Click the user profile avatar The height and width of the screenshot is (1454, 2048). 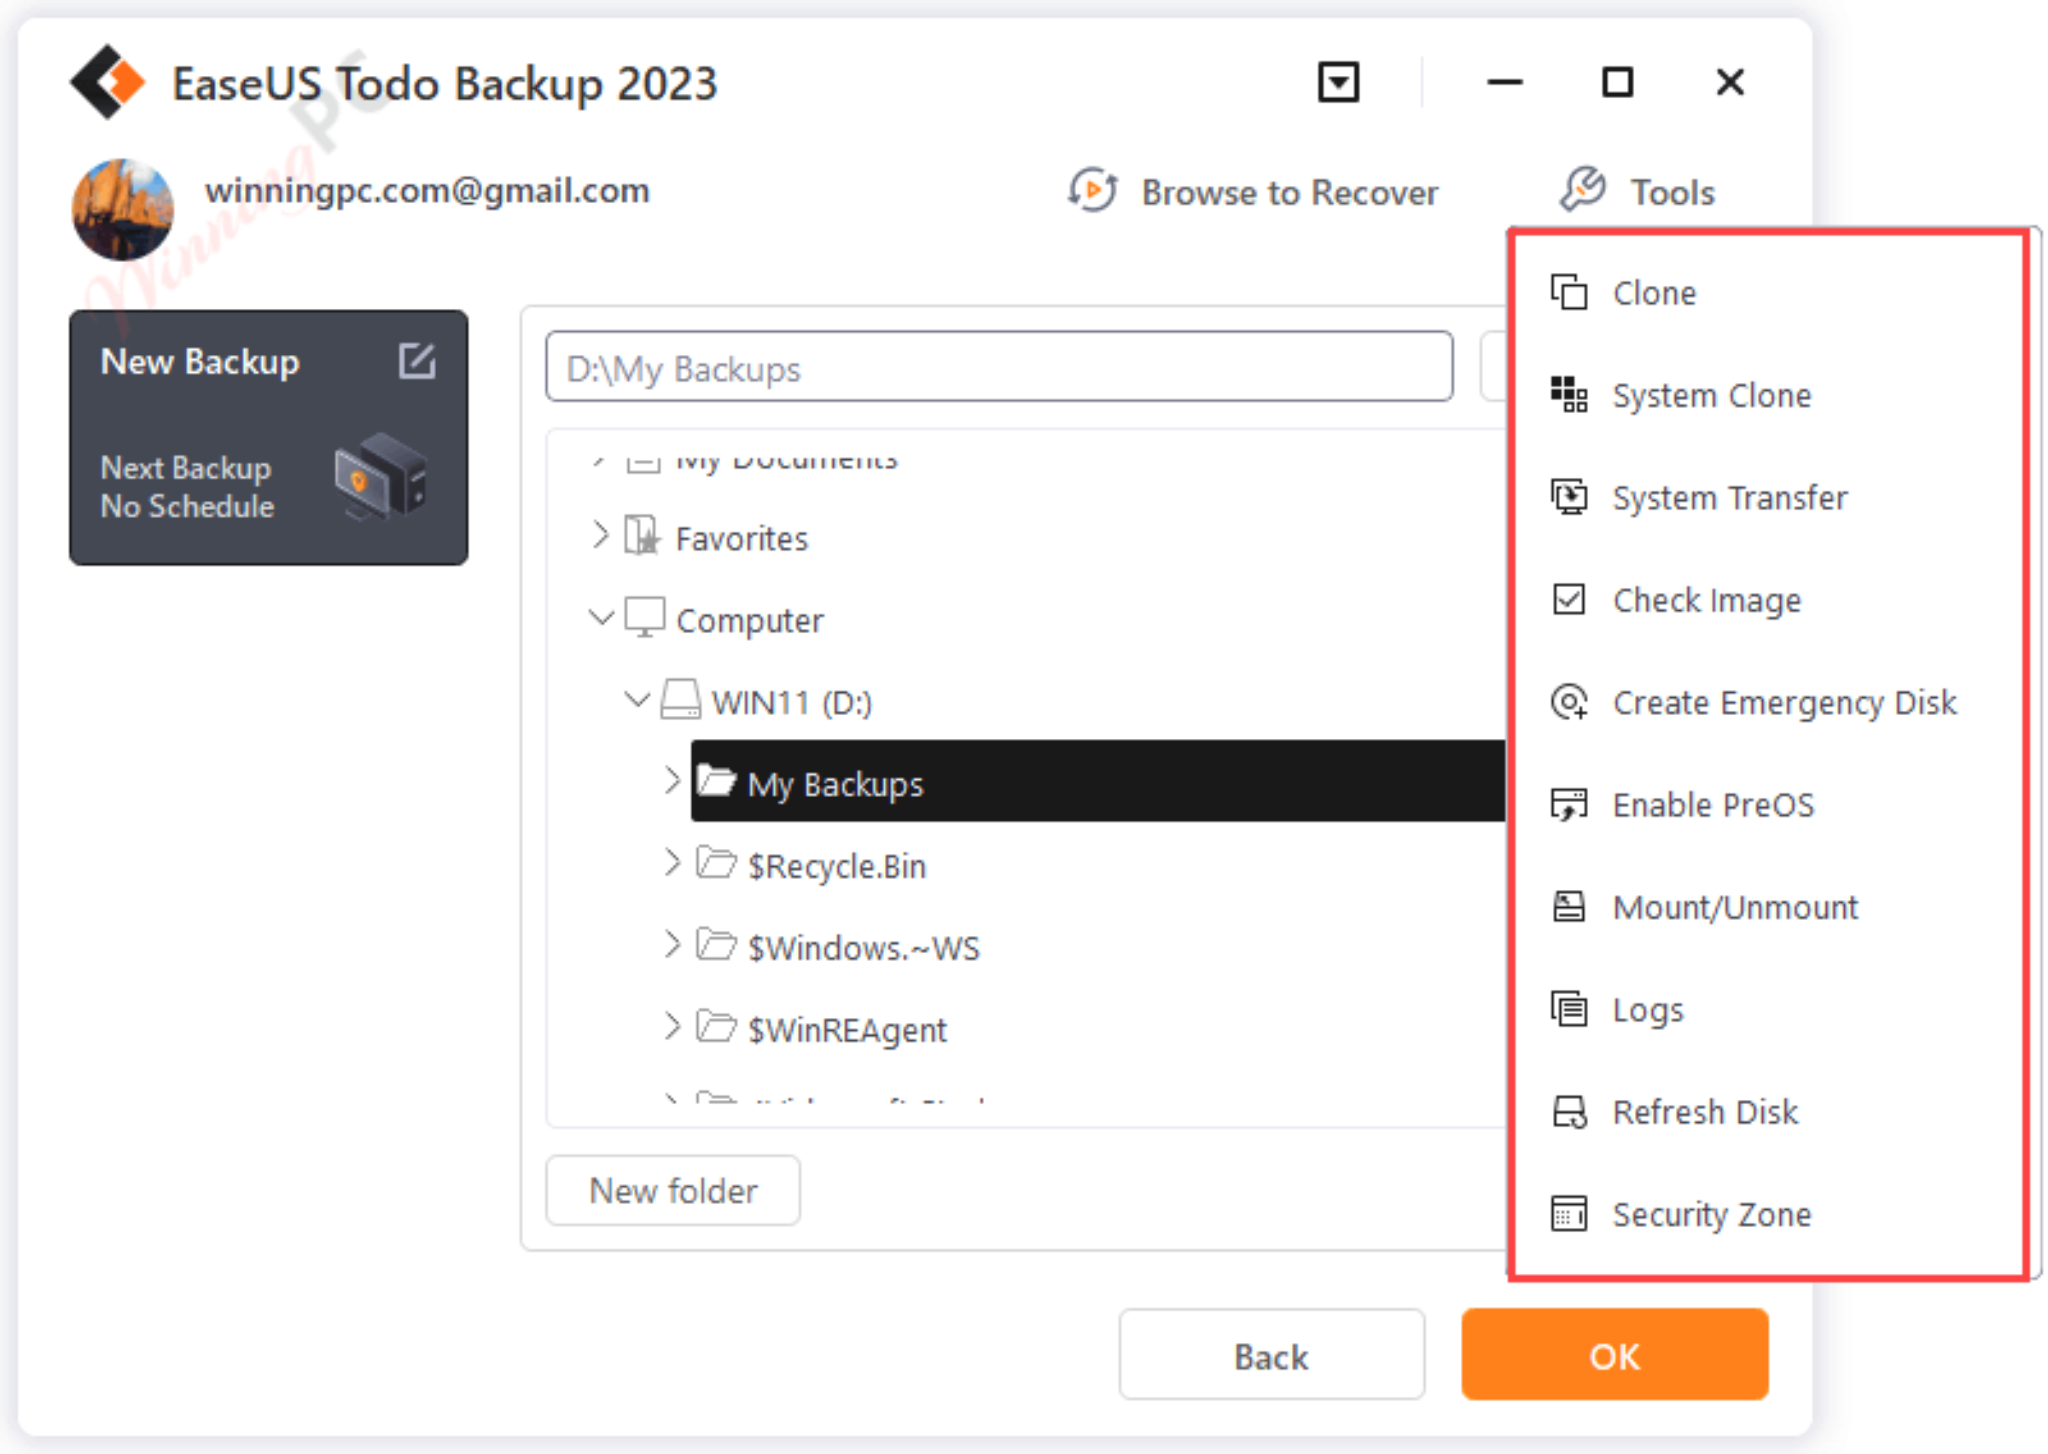pyautogui.click(x=123, y=209)
